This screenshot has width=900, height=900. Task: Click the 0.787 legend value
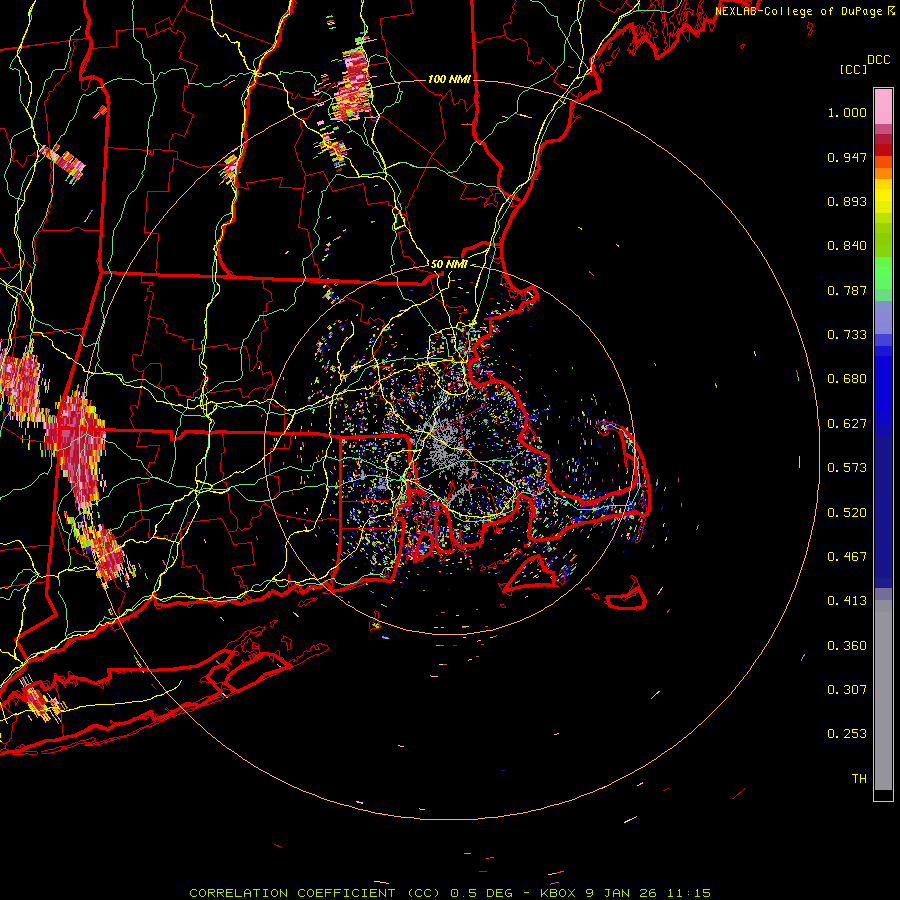click(x=847, y=290)
